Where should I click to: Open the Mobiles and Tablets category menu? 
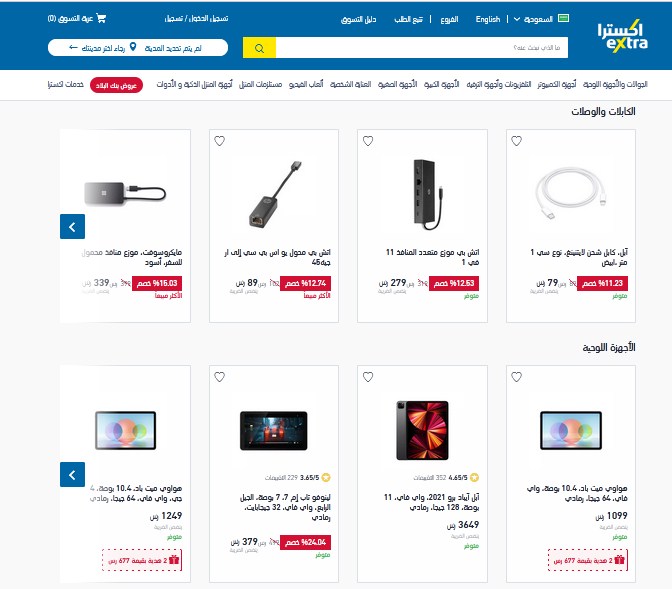click(x=615, y=84)
